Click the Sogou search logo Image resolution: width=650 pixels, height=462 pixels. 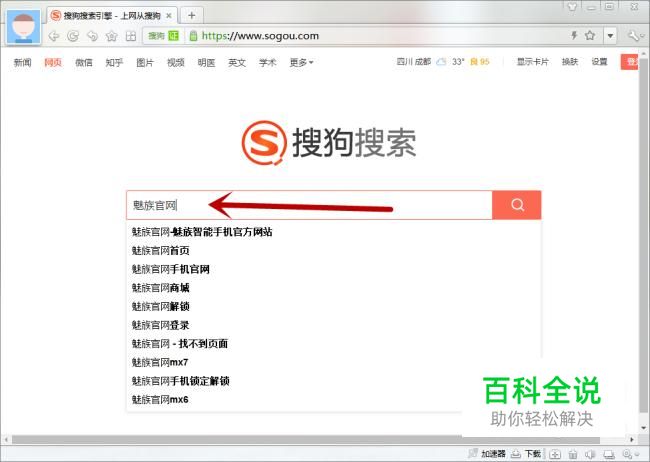[x=329, y=143]
